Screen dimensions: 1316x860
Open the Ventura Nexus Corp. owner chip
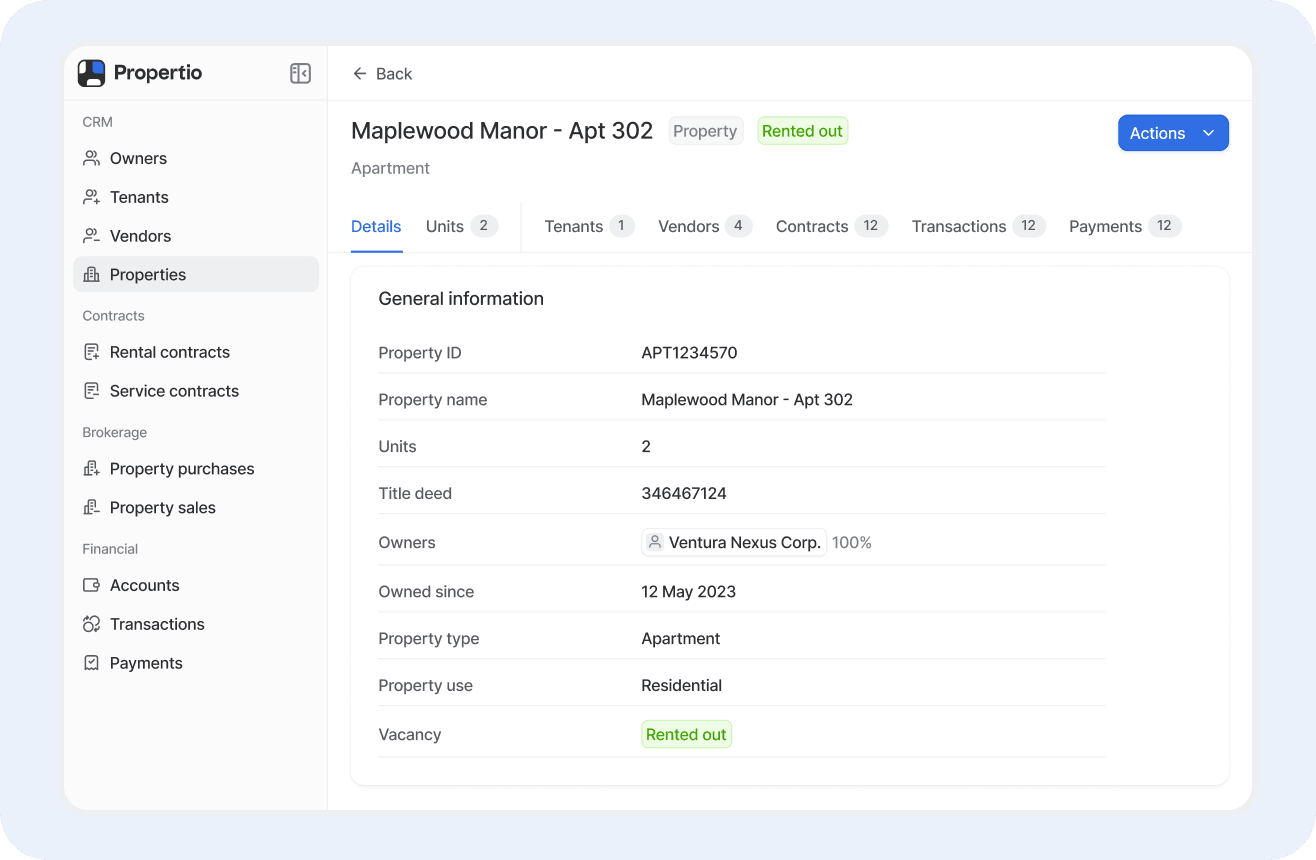734,542
